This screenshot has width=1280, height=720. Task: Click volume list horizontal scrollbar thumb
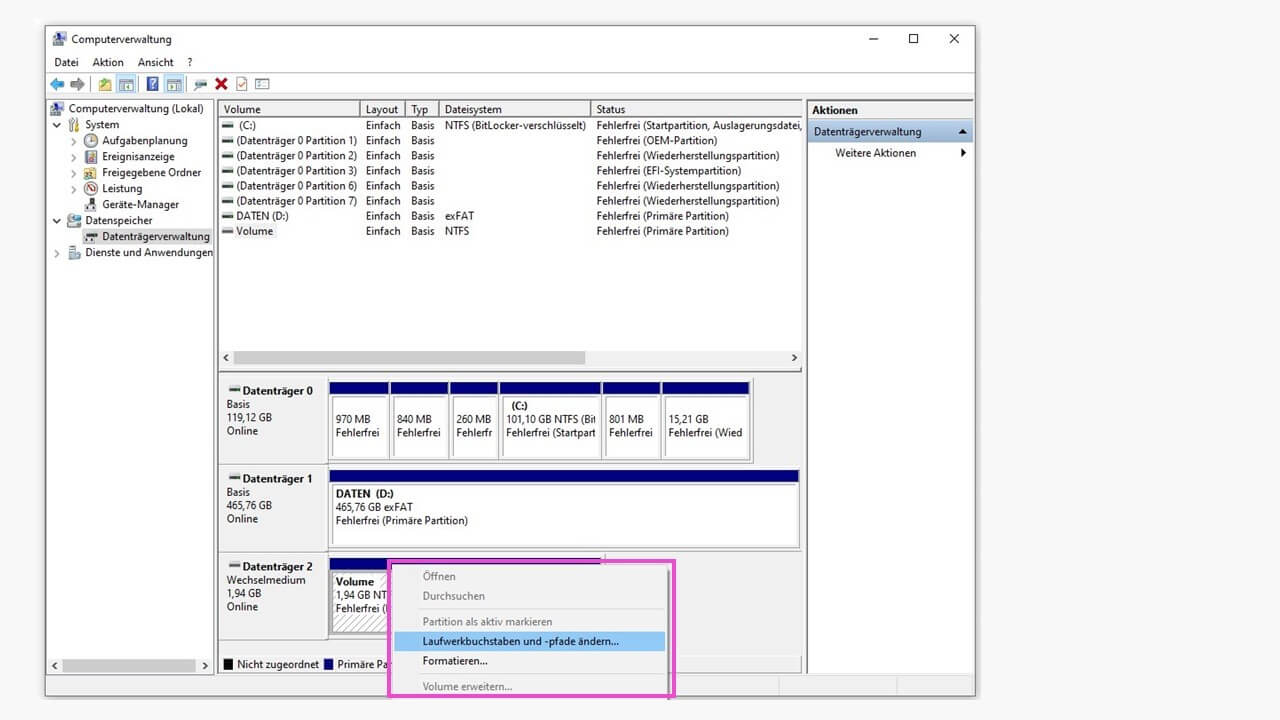[409, 357]
